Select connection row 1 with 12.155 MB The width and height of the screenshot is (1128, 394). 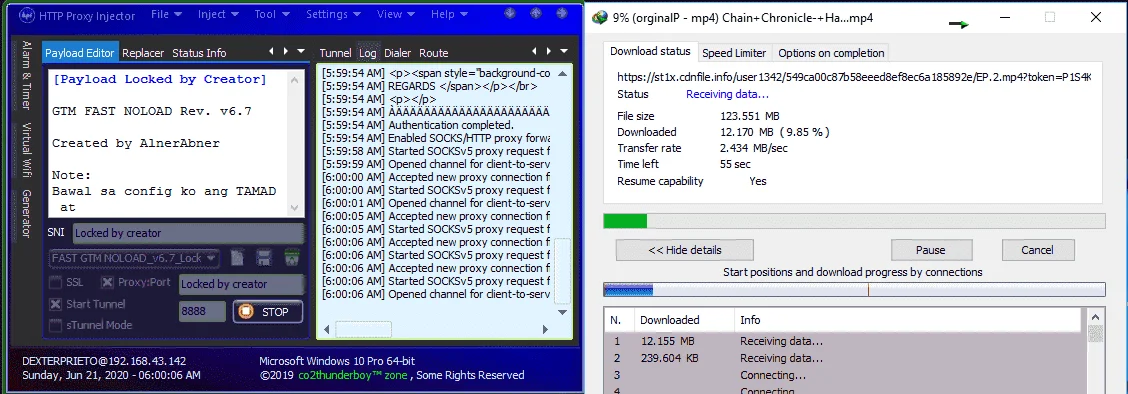(x=844, y=342)
